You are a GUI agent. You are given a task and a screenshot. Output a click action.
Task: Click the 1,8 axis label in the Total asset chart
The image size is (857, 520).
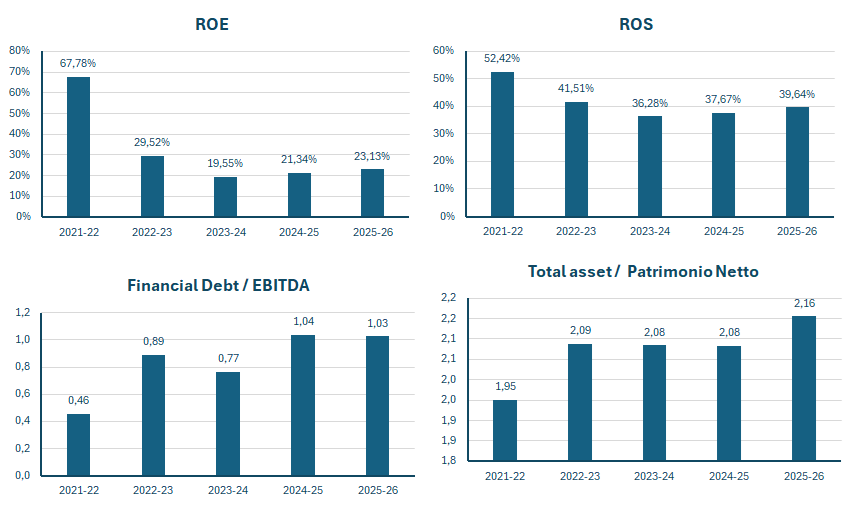click(449, 460)
